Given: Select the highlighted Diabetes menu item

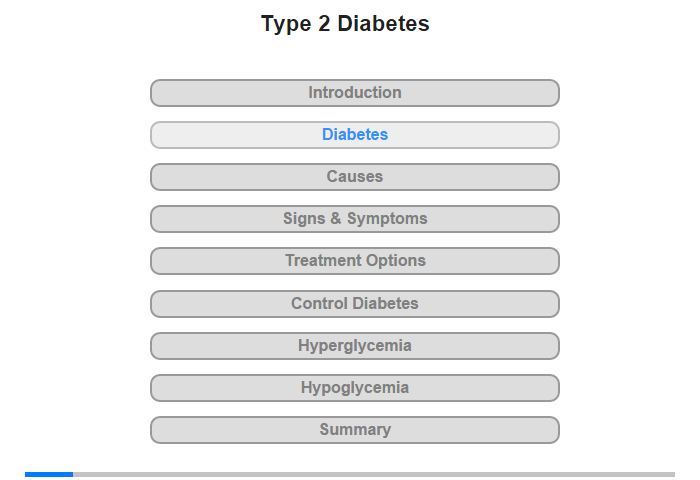Looking at the screenshot, I should tap(354, 135).
